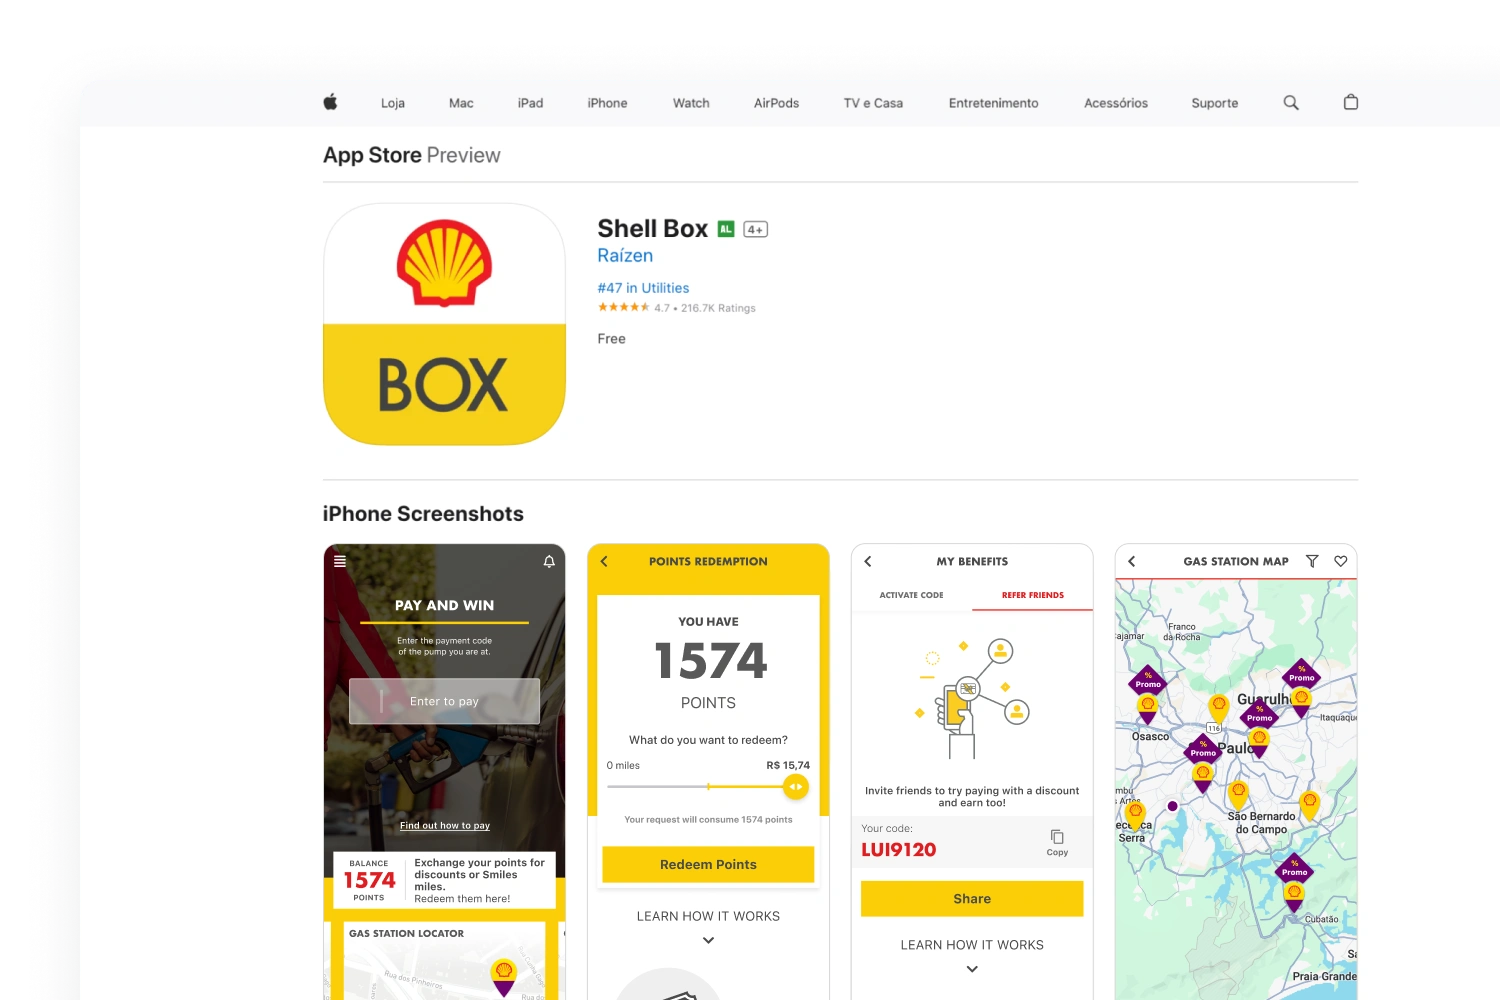Open Entretenimento menu item
Viewport: 1500px width, 1000px height.
[x=993, y=103]
